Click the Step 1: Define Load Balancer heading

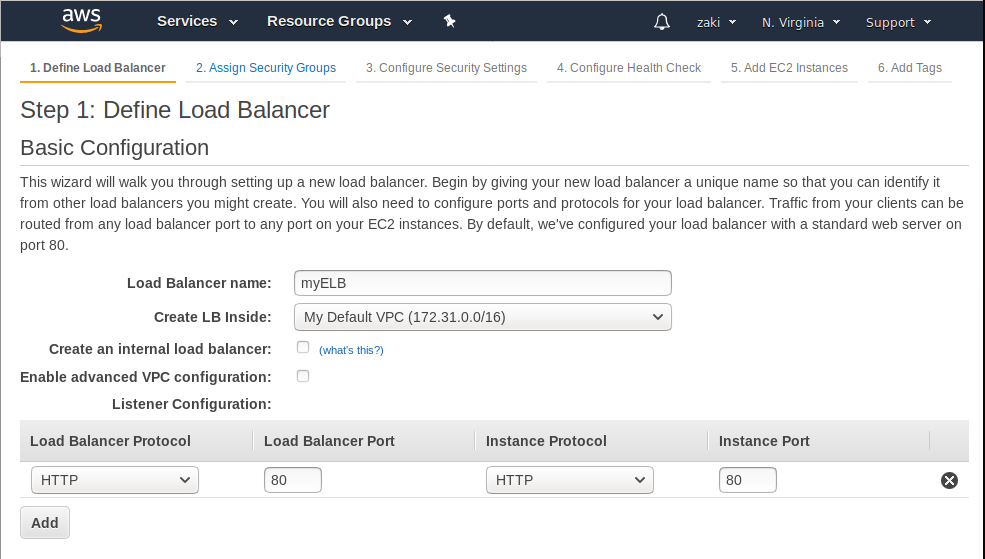click(175, 110)
